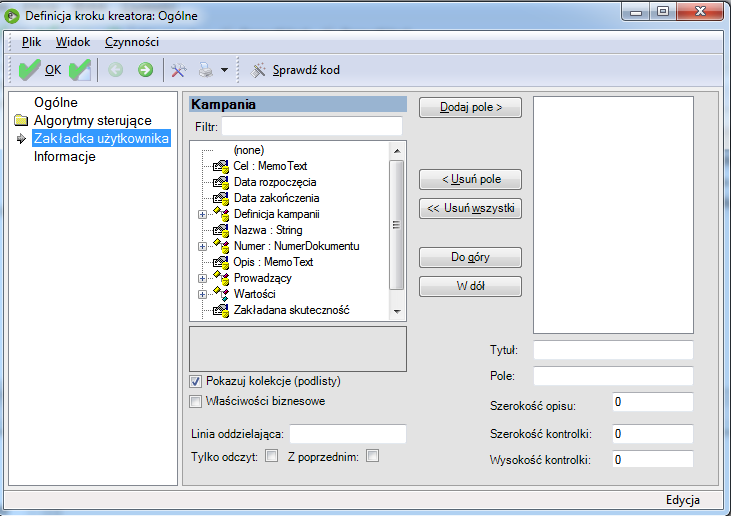The image size is (731, 516).
Task: Click the Do góry button
Action: click(470, 257)
